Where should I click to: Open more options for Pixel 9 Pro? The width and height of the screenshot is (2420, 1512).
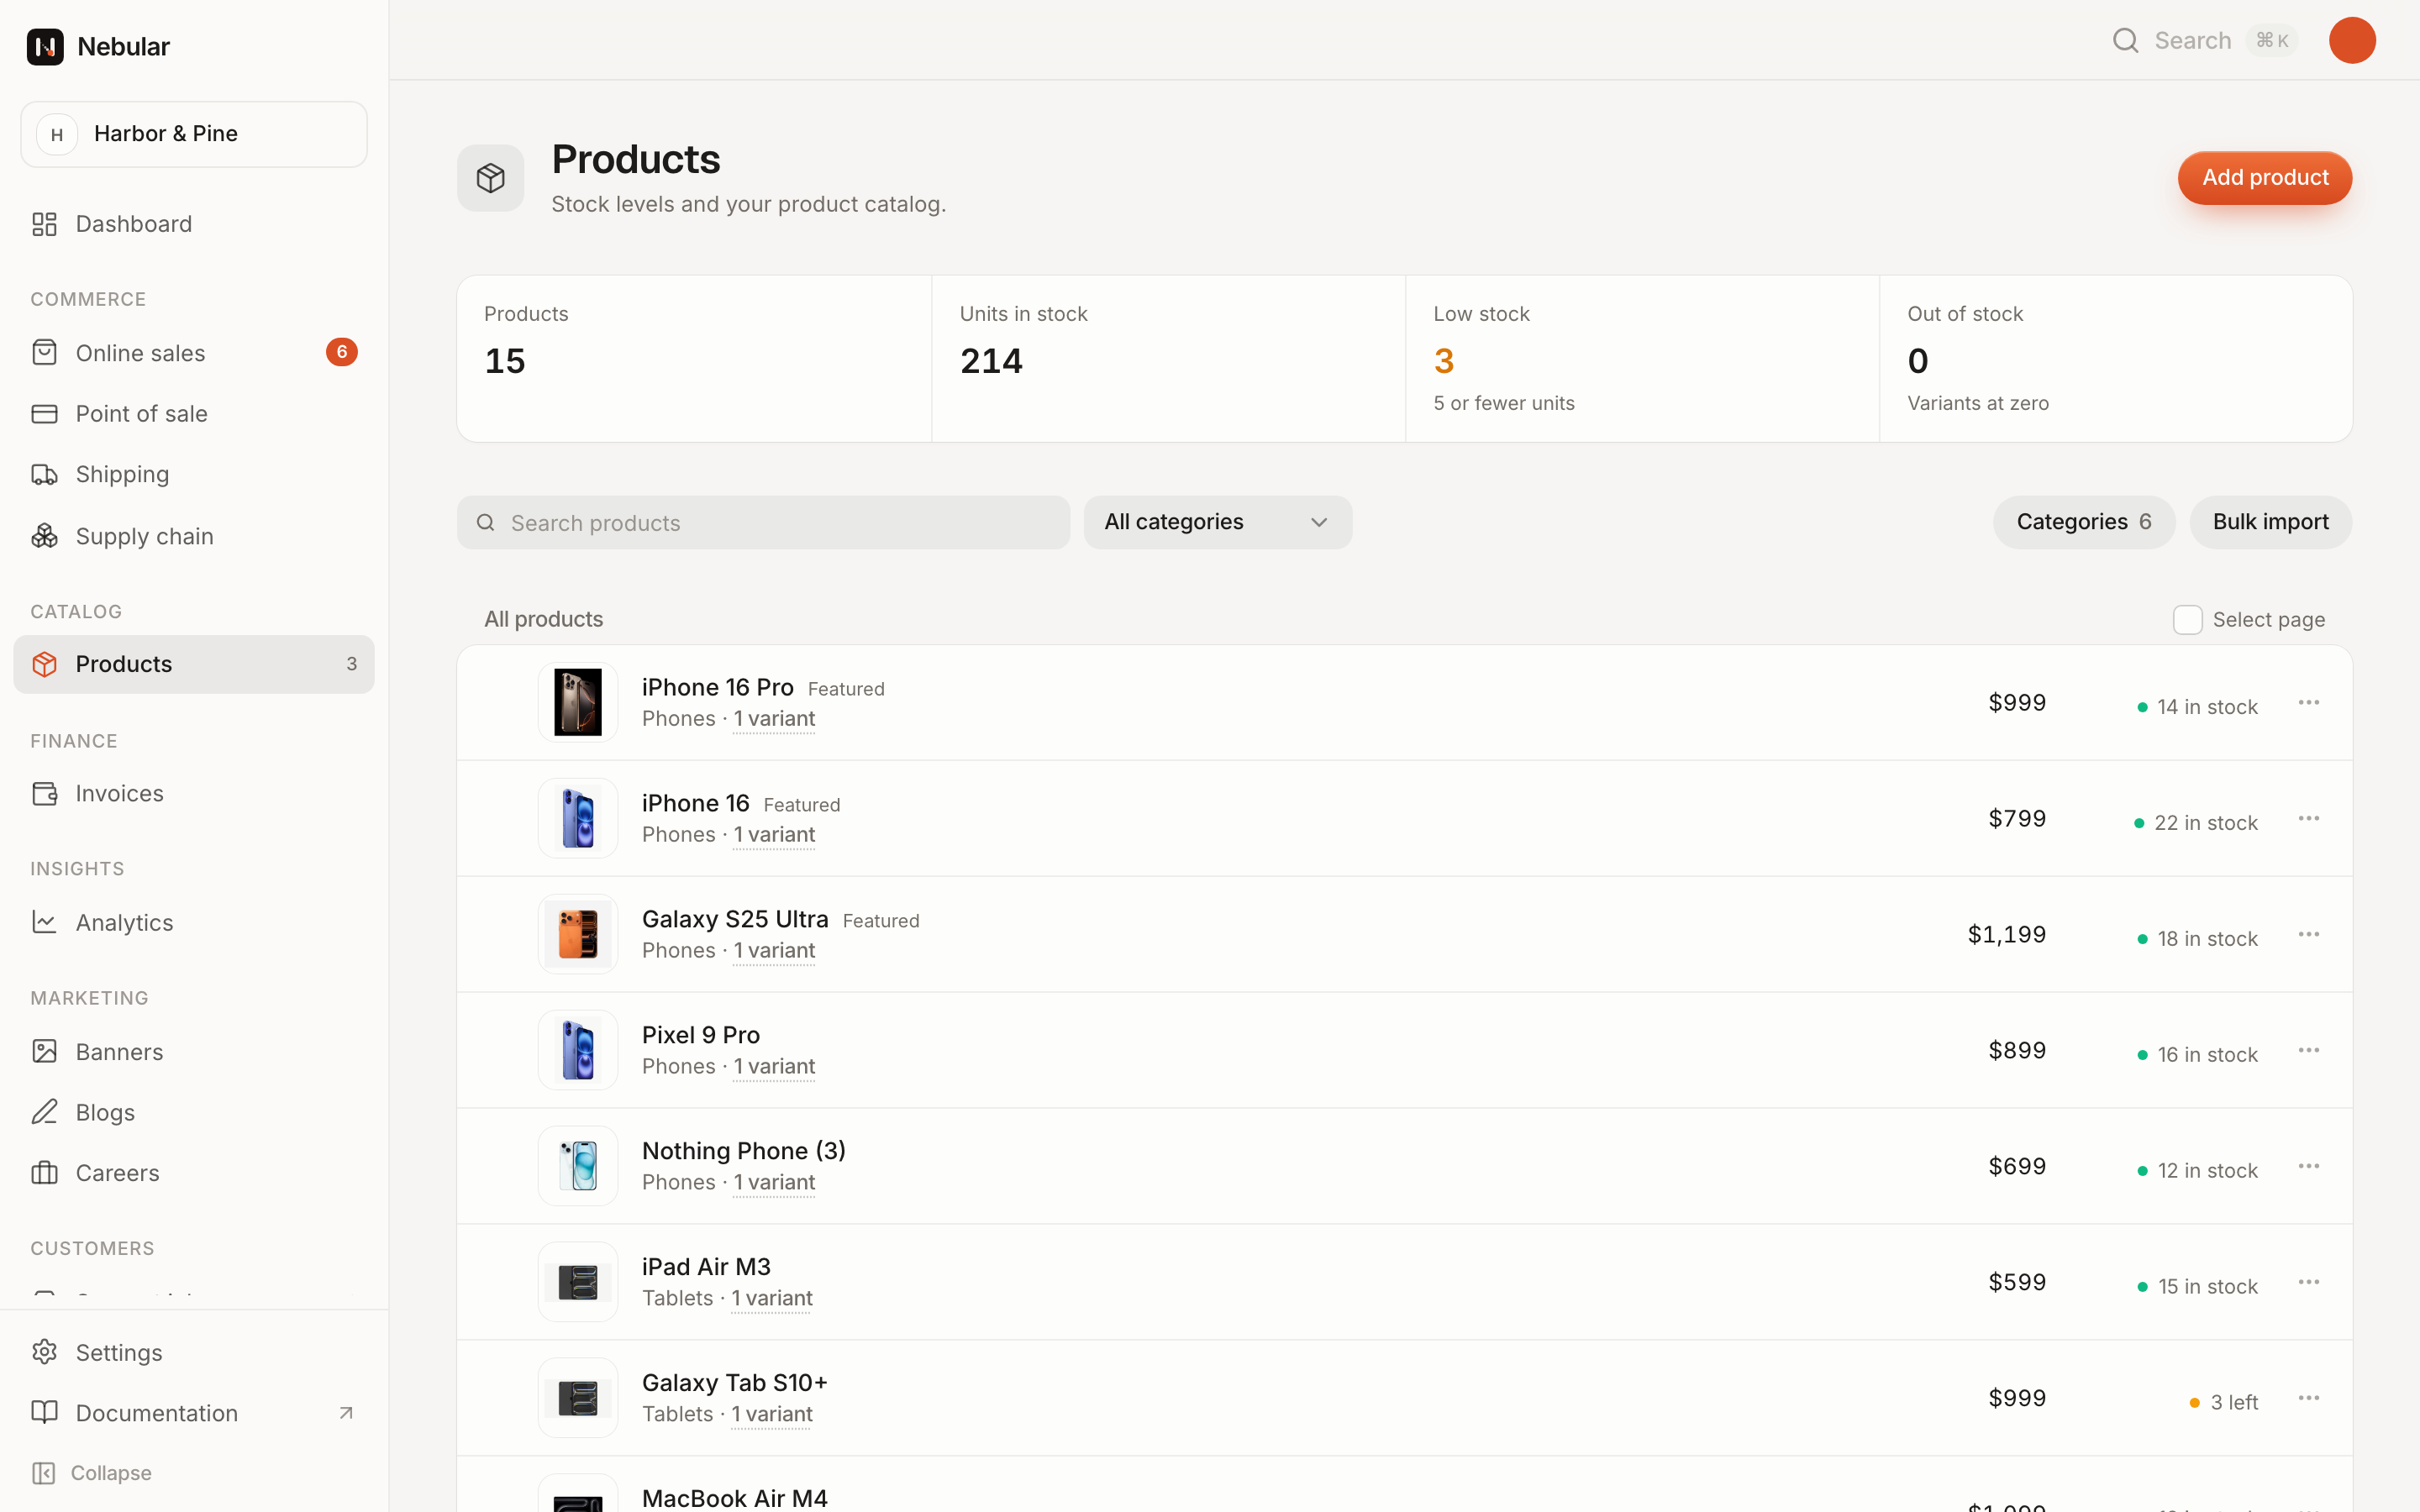pos(2308,1051)
